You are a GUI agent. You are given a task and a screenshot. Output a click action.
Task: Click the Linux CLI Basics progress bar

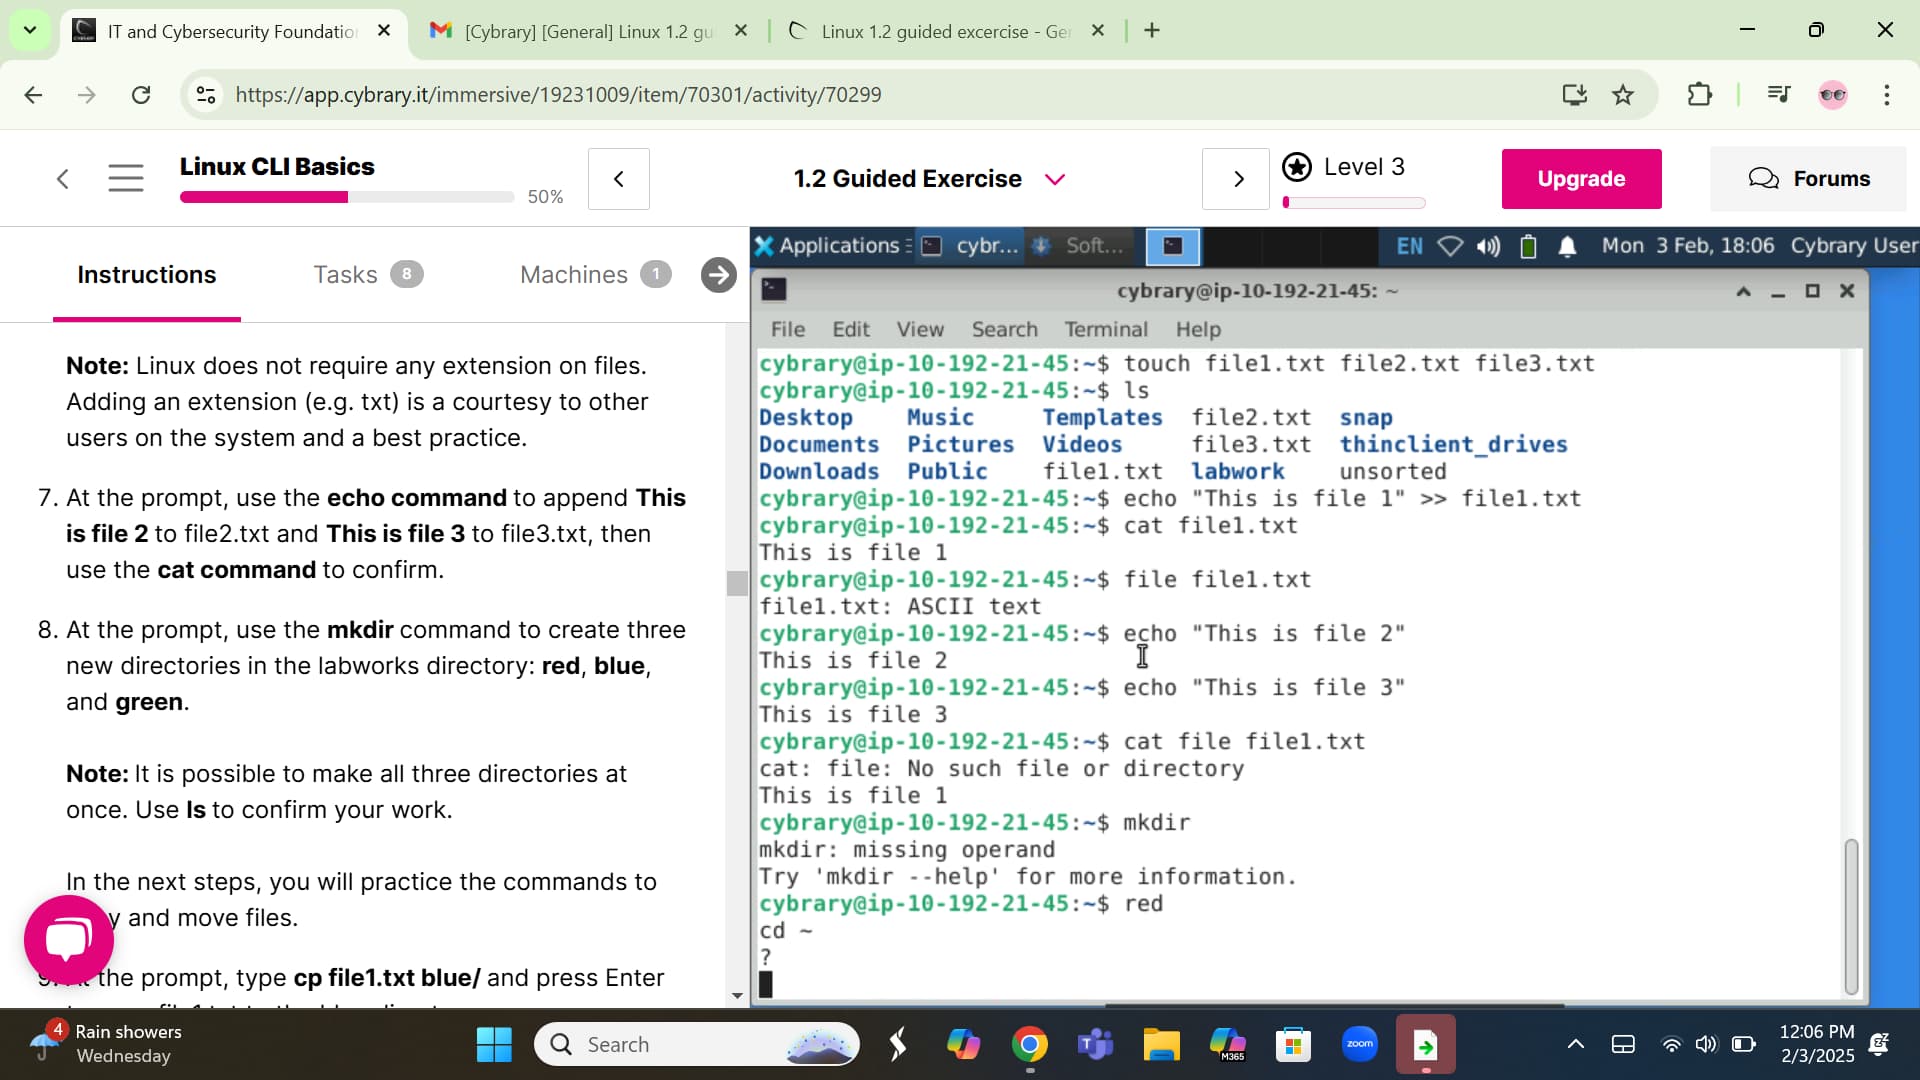pyautogui.click(x=346, y=197)
